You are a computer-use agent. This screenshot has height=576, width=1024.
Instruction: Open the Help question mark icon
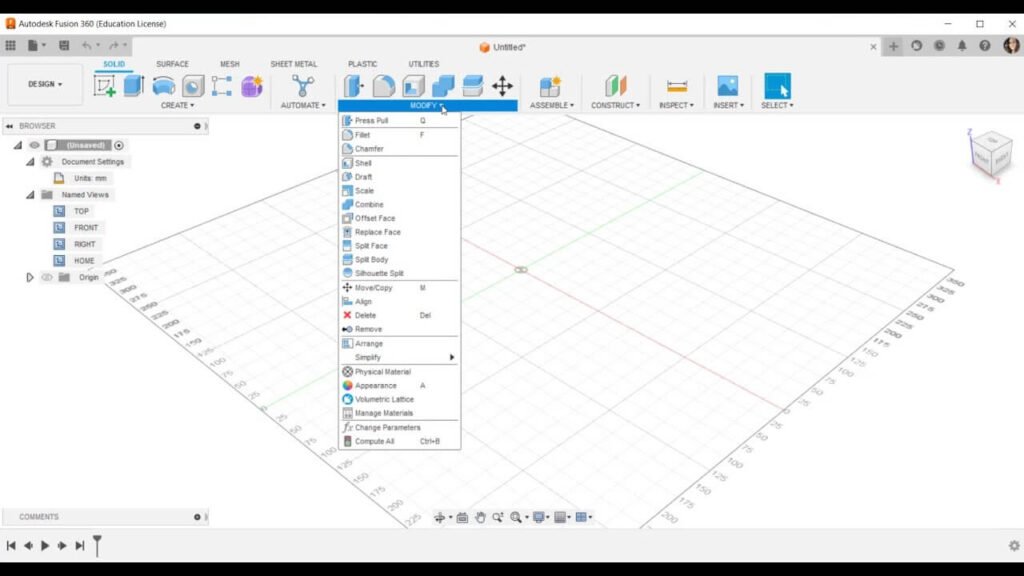click(985, 46)
